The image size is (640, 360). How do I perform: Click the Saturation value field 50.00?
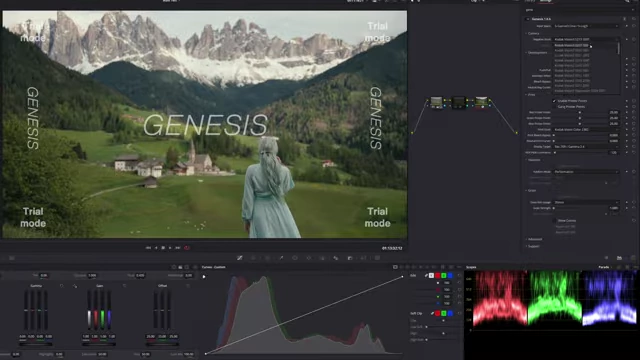[102, 354]
